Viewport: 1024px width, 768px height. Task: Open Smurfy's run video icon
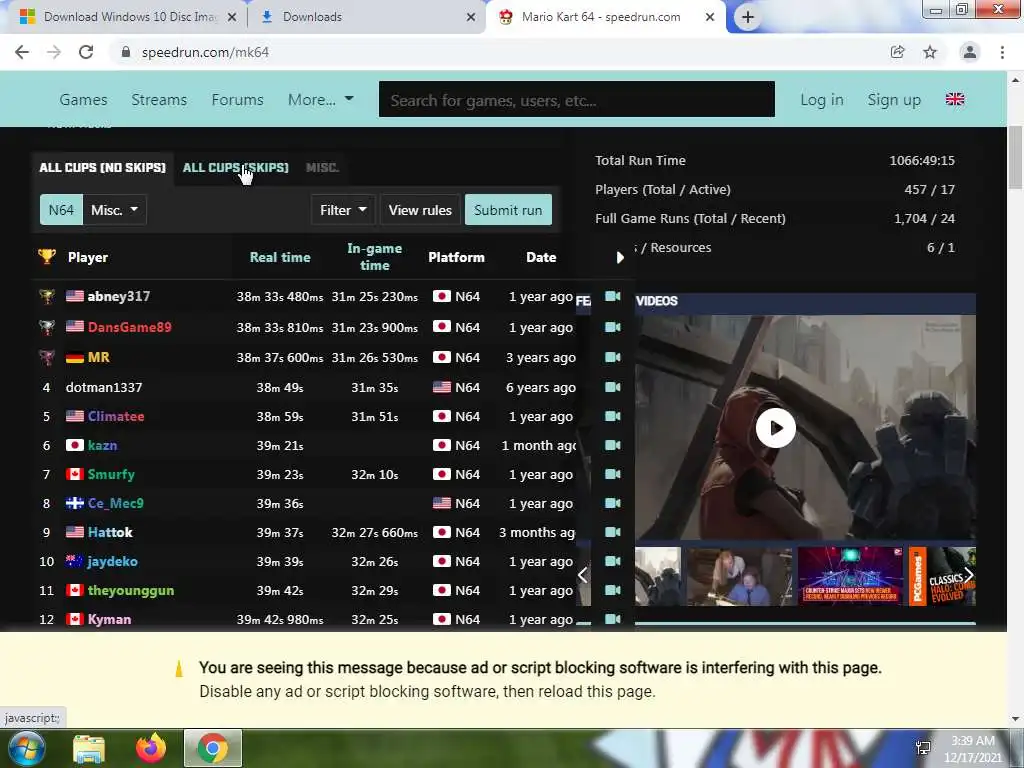pyautogui.click(x=613, y=474)
